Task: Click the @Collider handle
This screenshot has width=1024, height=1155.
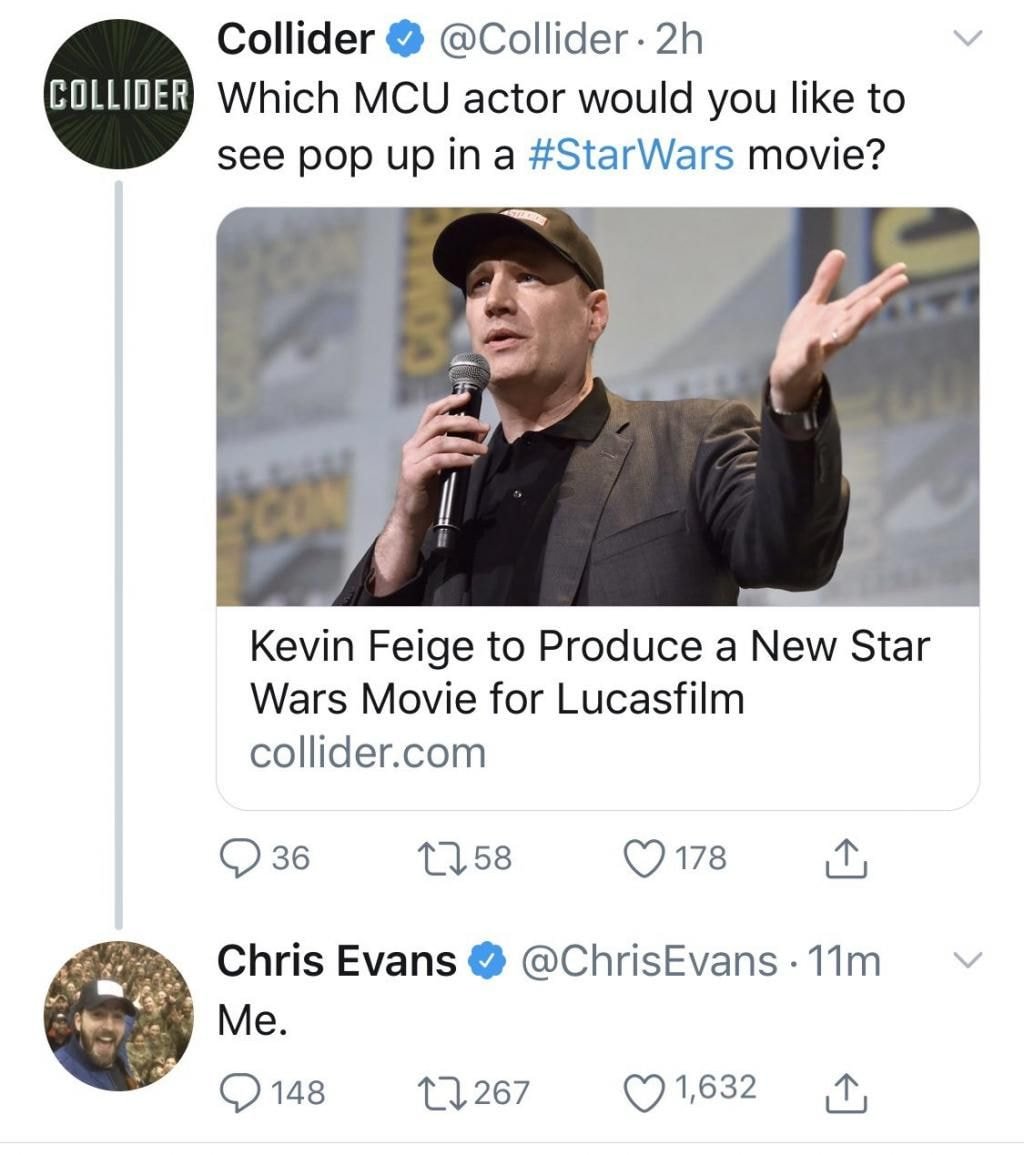Action: click(x=532, y=40)
